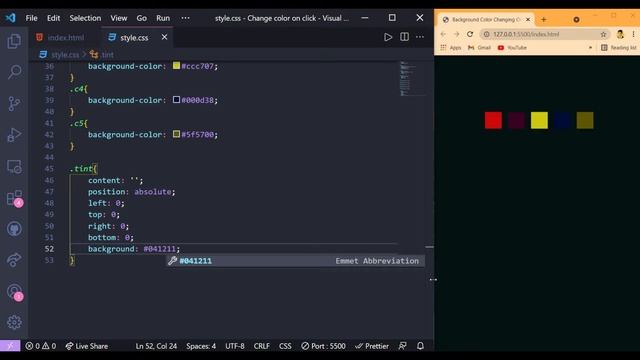Select CSS language mode in status bar
Viewport: 640px width, 360px height.
click(x=285, y=346)
